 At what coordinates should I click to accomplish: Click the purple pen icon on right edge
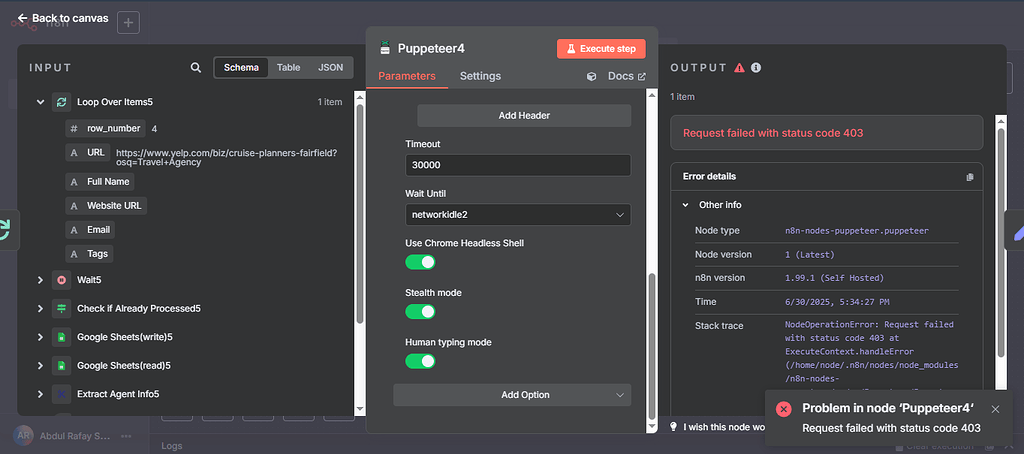click(x=1017, y=231)
